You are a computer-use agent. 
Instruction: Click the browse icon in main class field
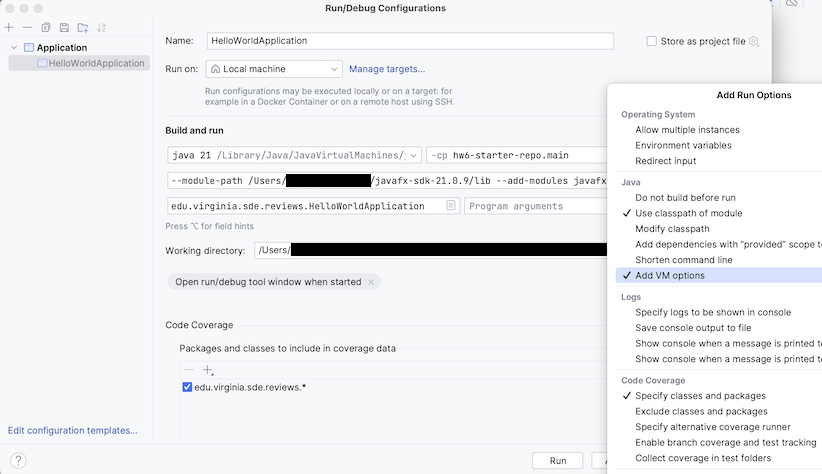pyautogui.click(x=451, y=206)
